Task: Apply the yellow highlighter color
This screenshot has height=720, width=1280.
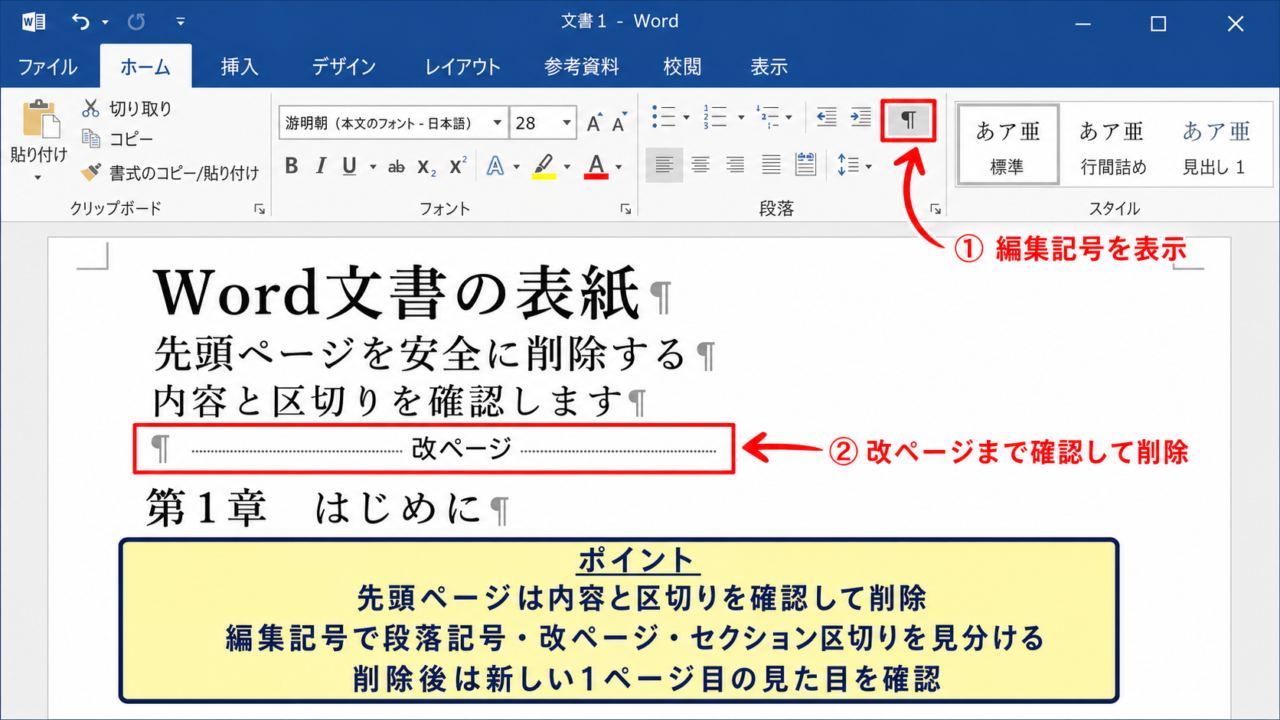Action: pyautogui.click(x=543, y=166)
